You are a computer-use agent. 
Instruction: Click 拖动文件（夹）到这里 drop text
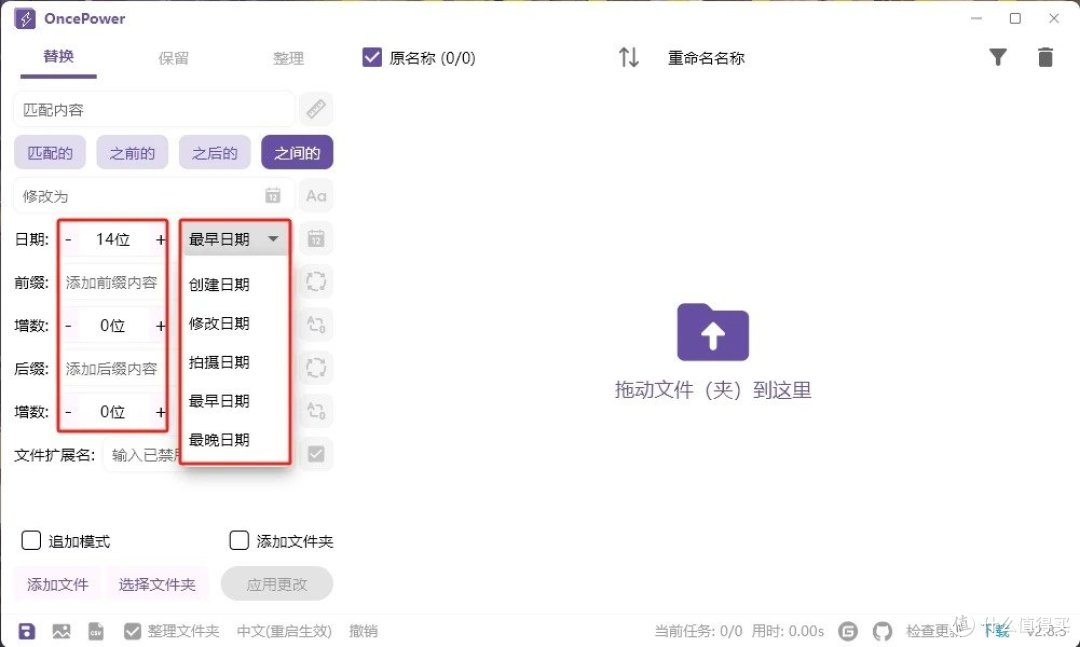tap(712, 390)
